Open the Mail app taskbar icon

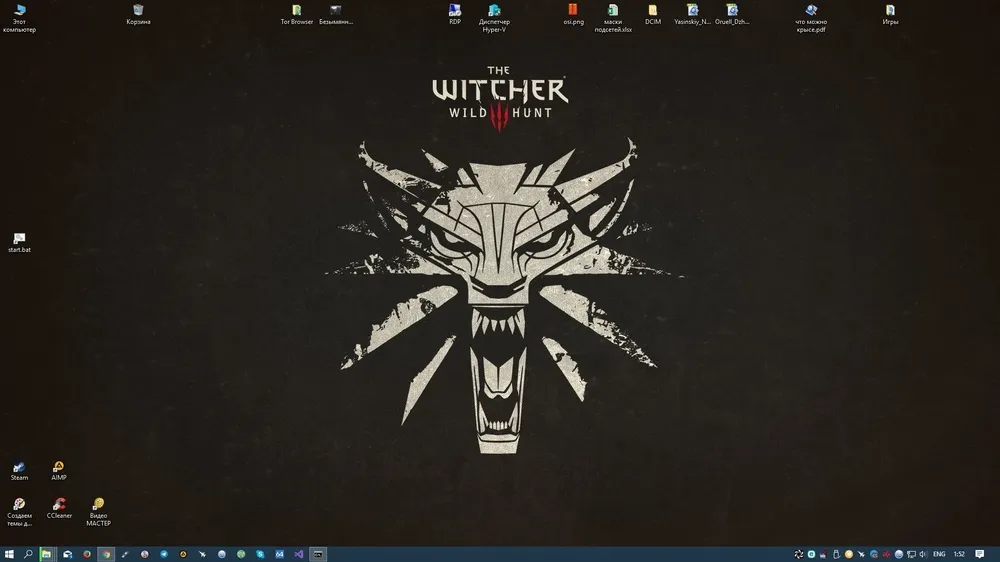(x=67, y=554)
